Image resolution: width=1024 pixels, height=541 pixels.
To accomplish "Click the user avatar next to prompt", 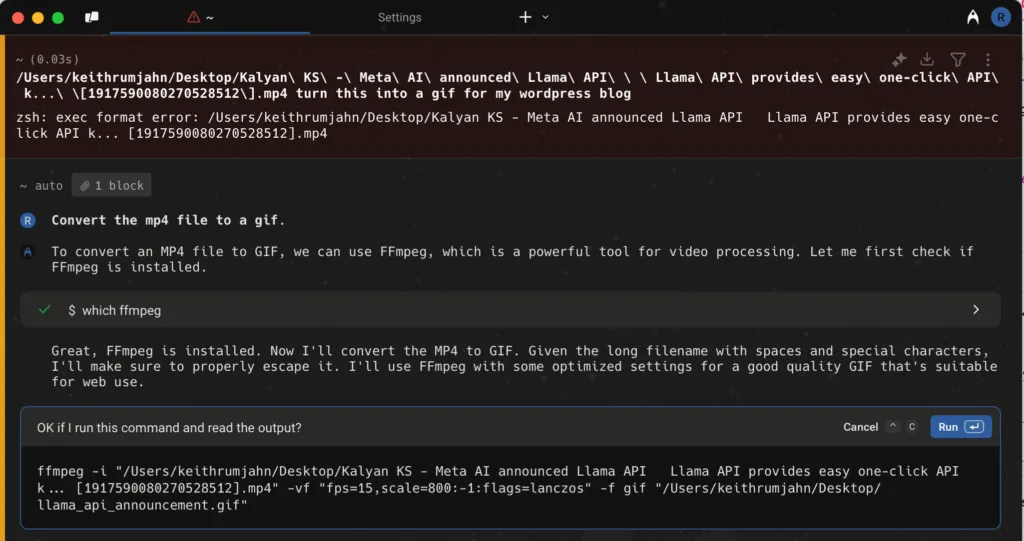I will tap(28, 220).
